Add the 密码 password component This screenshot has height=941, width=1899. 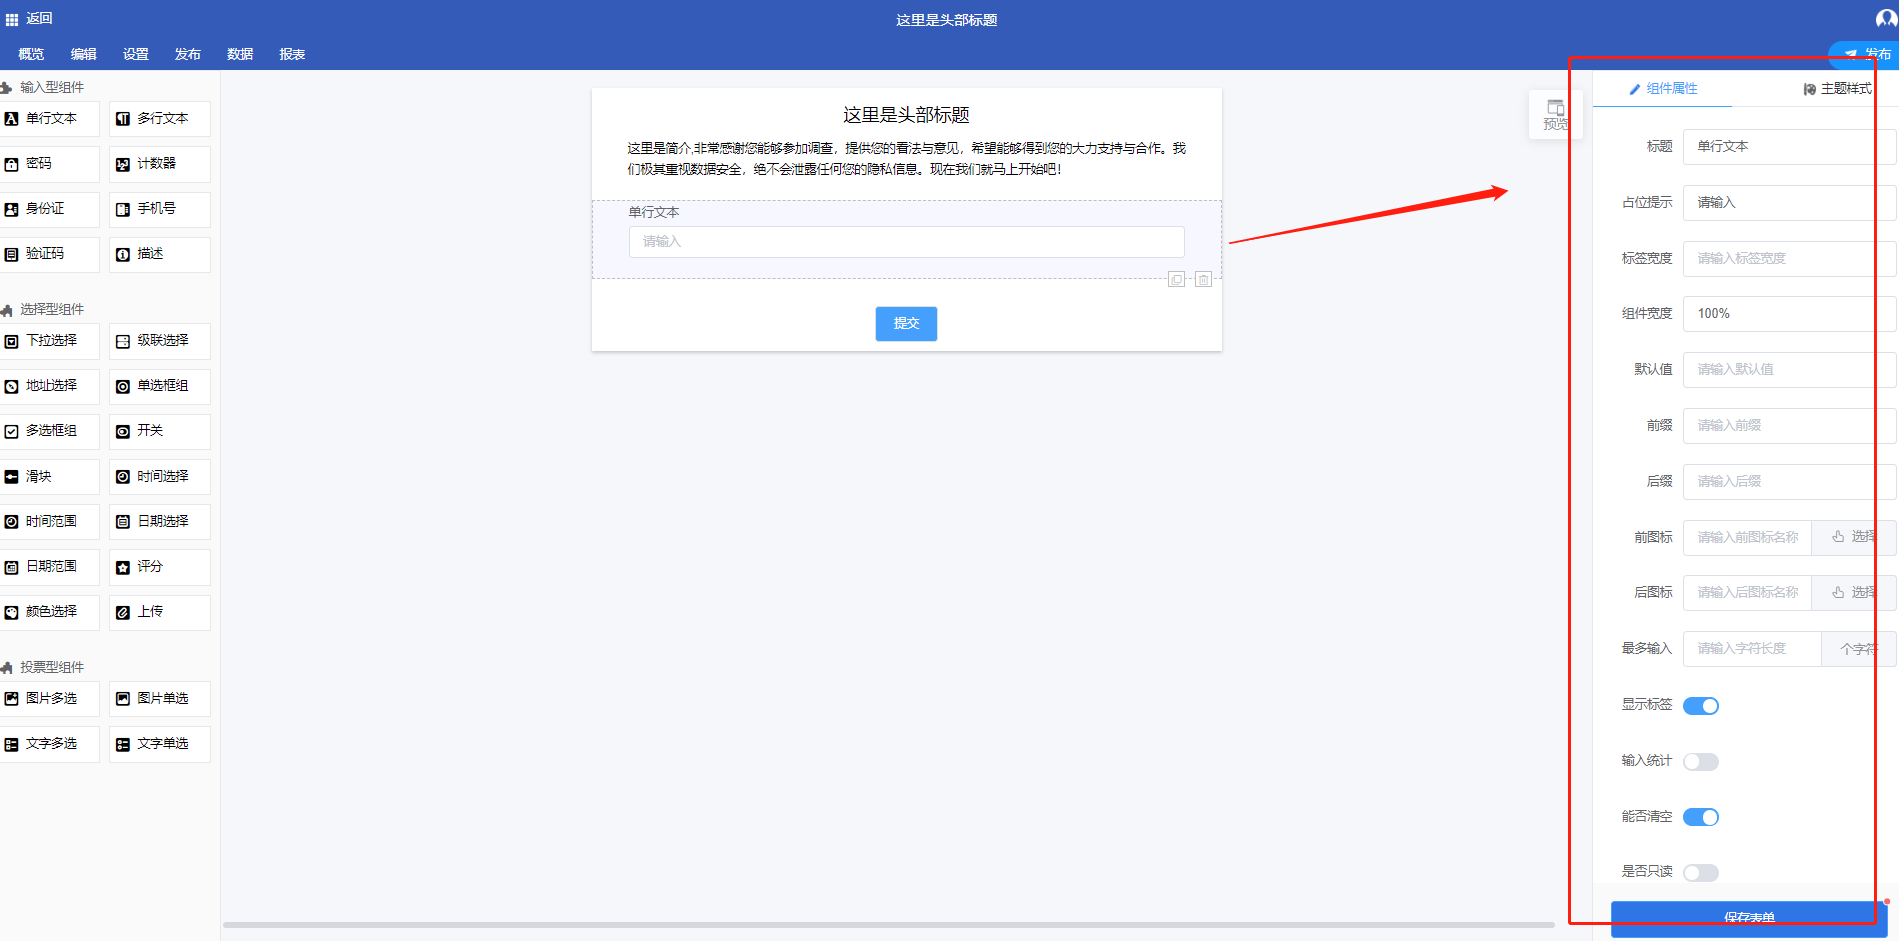50,164
